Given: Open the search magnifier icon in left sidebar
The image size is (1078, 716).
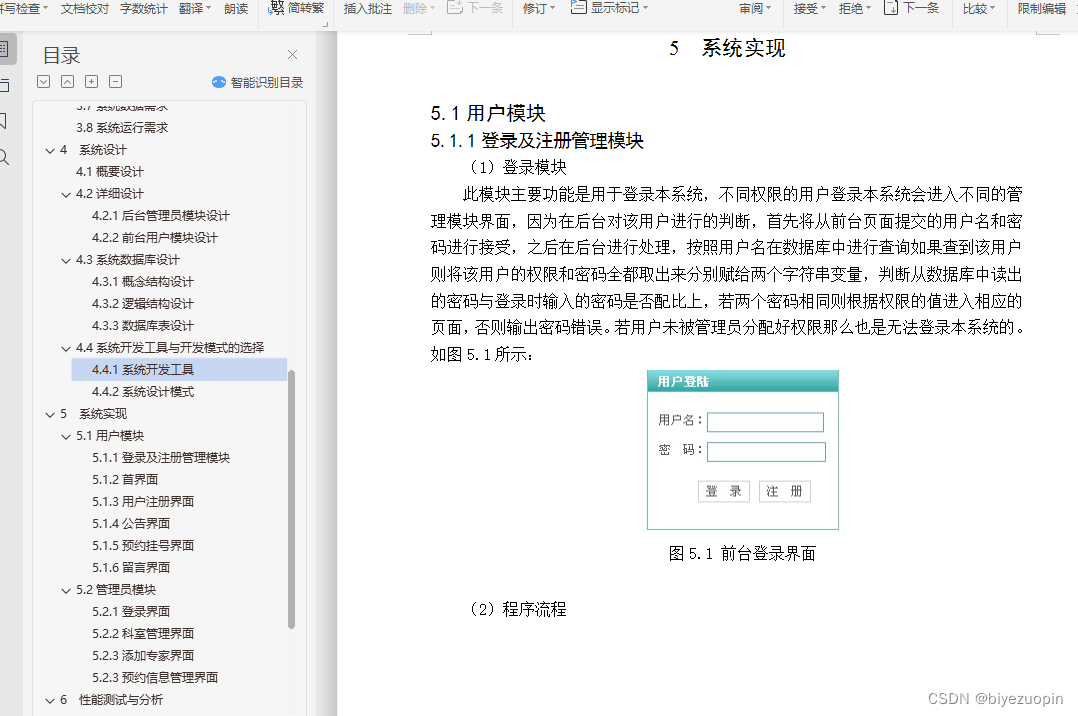Looking at the screenshot, I should coord(4,157).
